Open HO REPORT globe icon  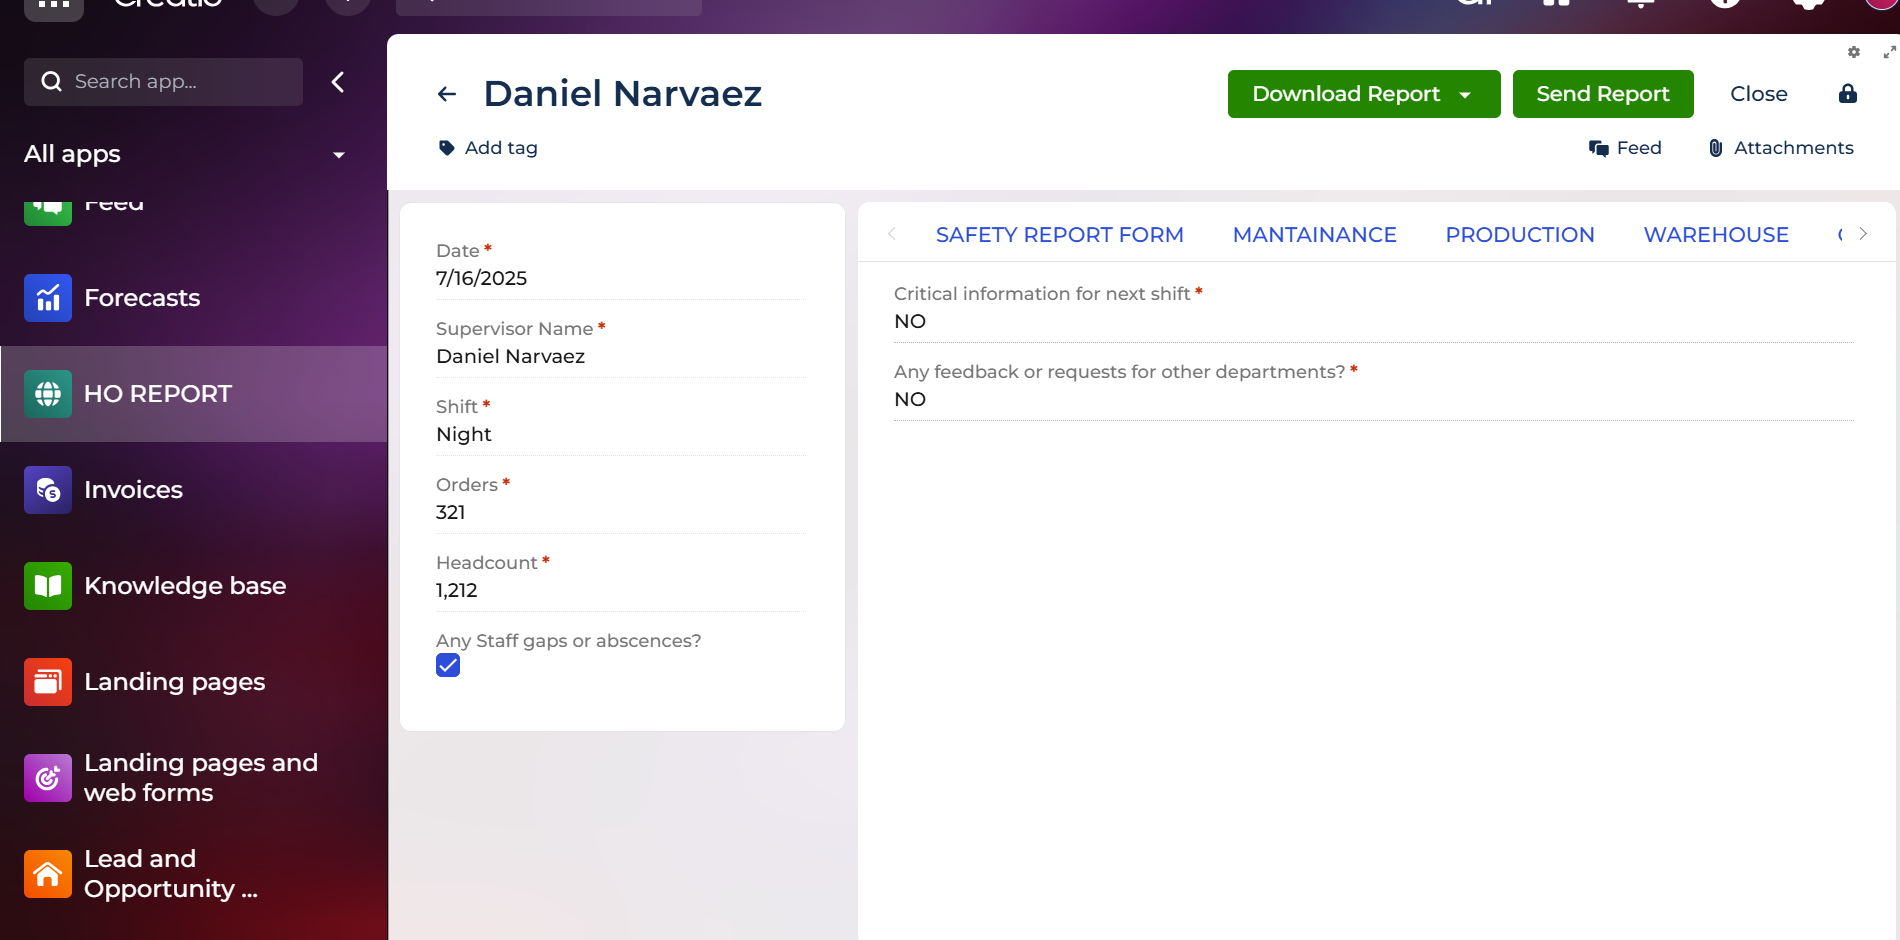pyautogui.click(x=48, y=394)
